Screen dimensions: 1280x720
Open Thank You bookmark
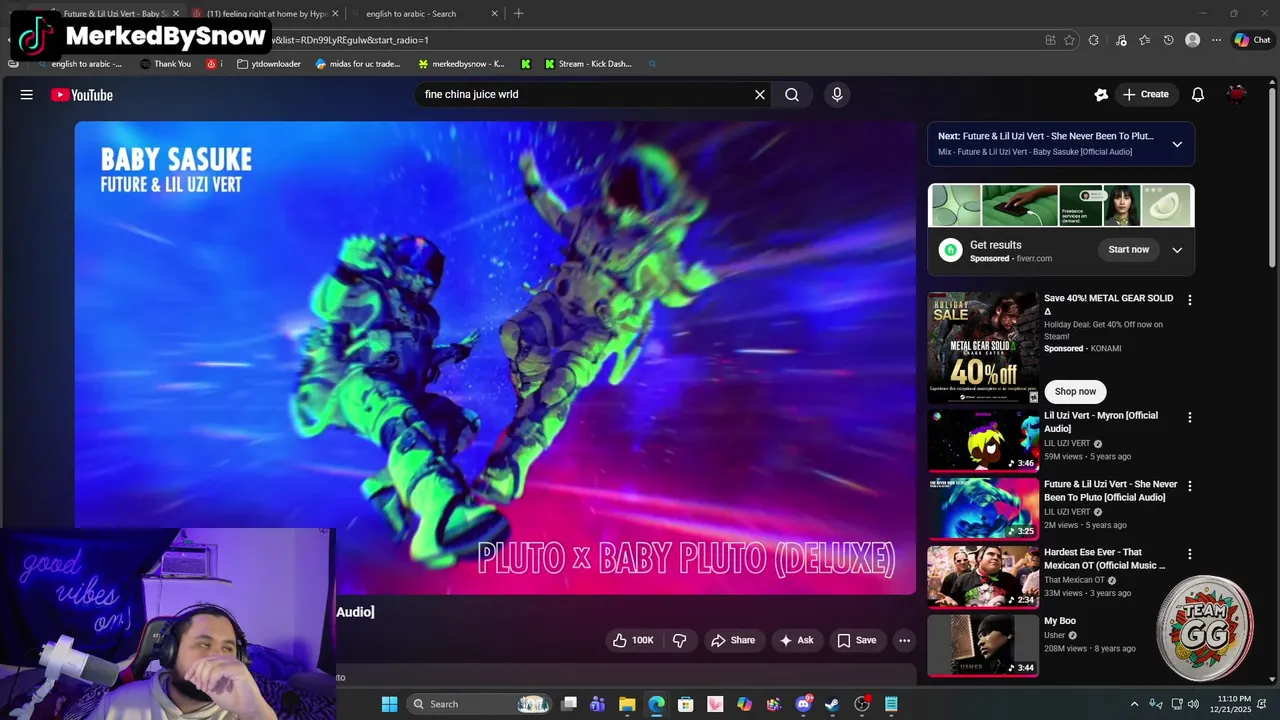click(x=165, y=64)
